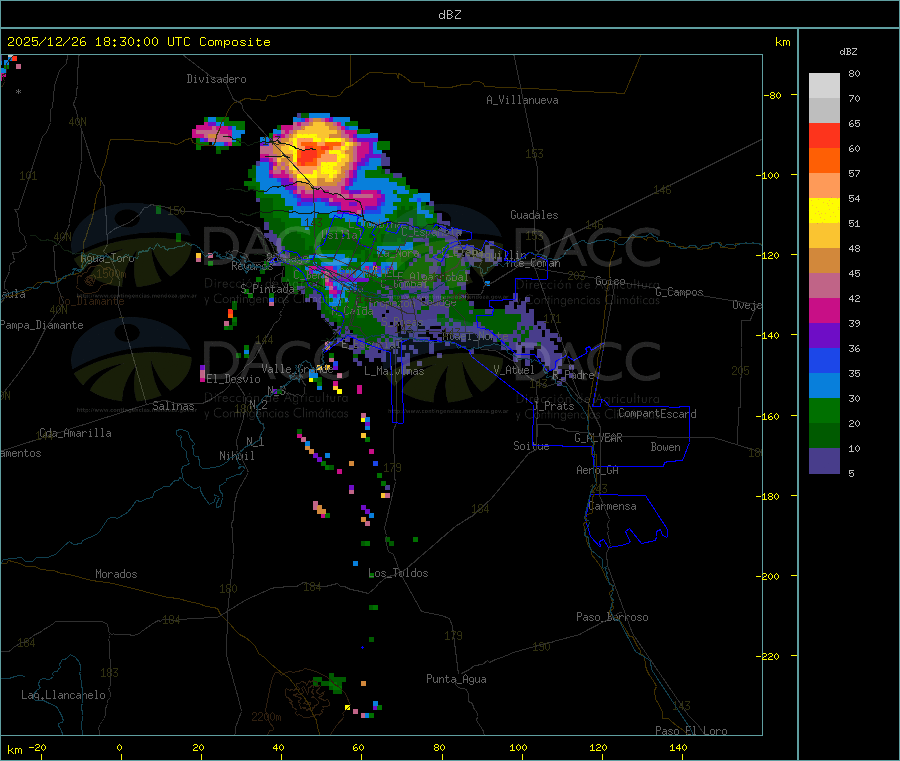Click the Carmensa location label
The height and width of the screenshot is (761, 900).
point(612,507)
